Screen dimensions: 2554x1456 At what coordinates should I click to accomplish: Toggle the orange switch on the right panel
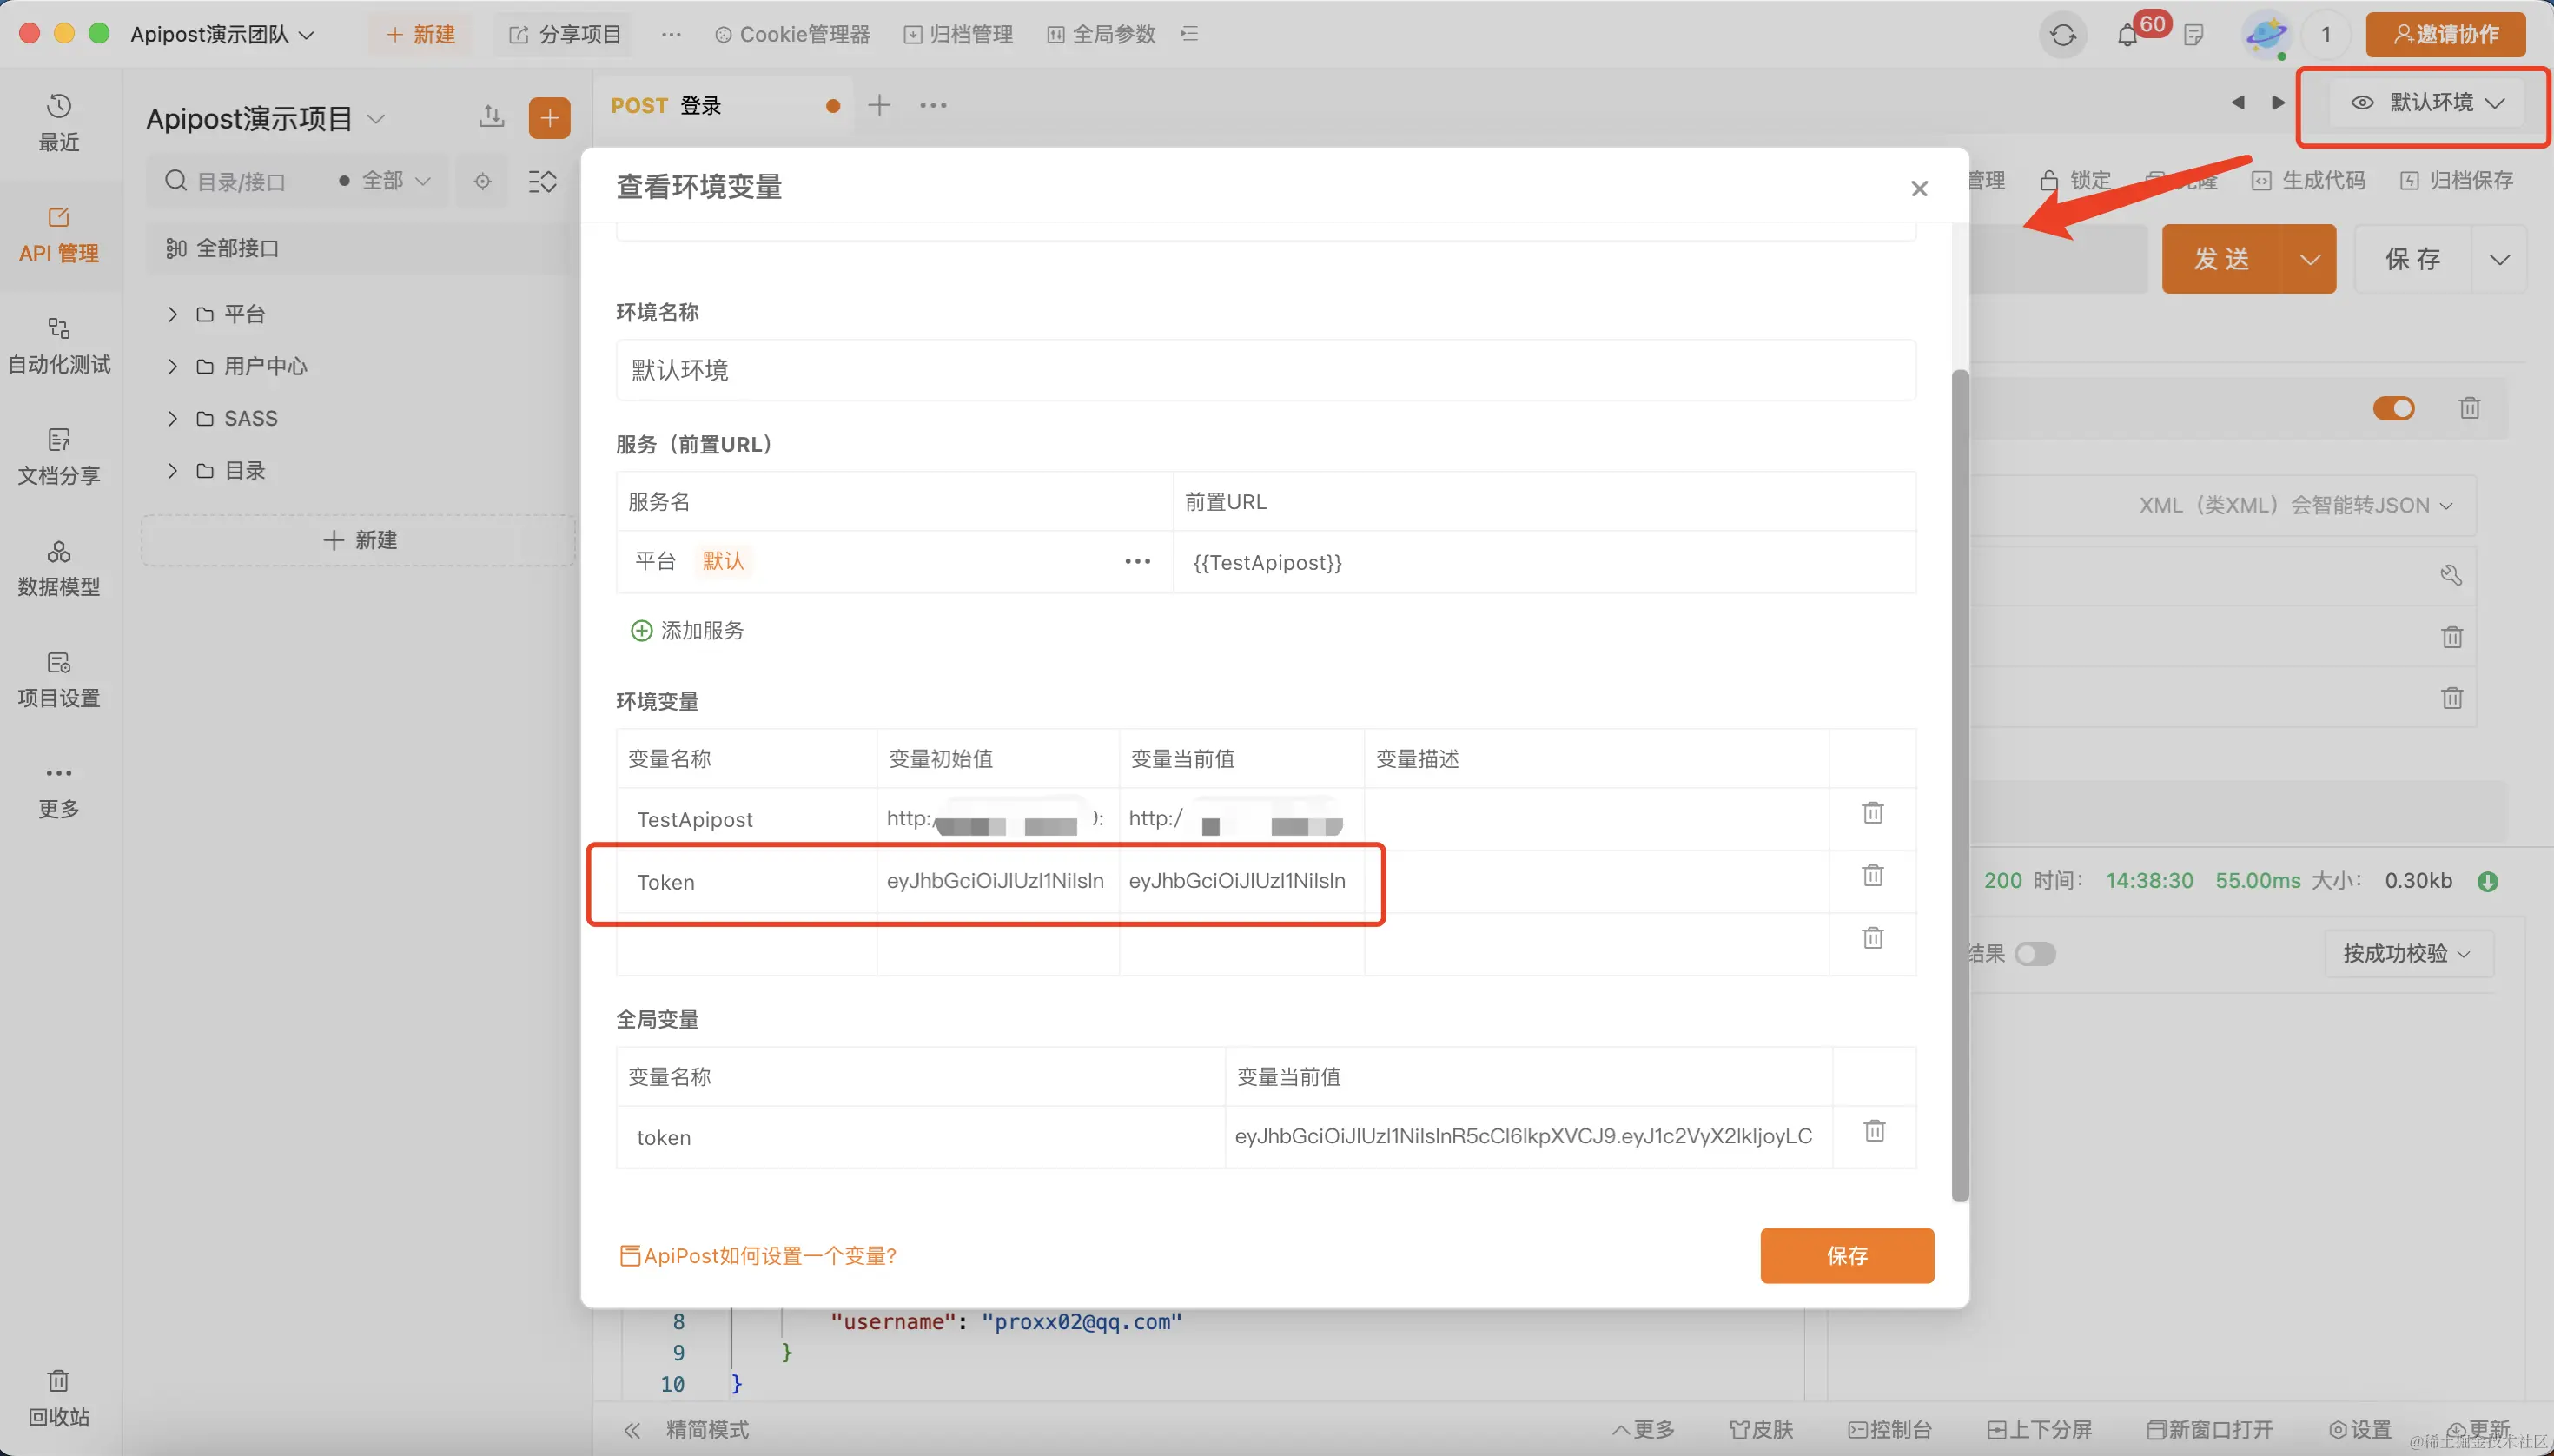click(x=2393, y=408)
